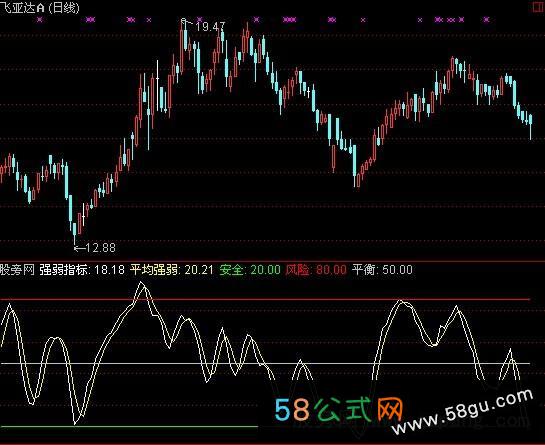
Task: Select the 强弱指标 18.18 indicator label
Action: point(82,270)
